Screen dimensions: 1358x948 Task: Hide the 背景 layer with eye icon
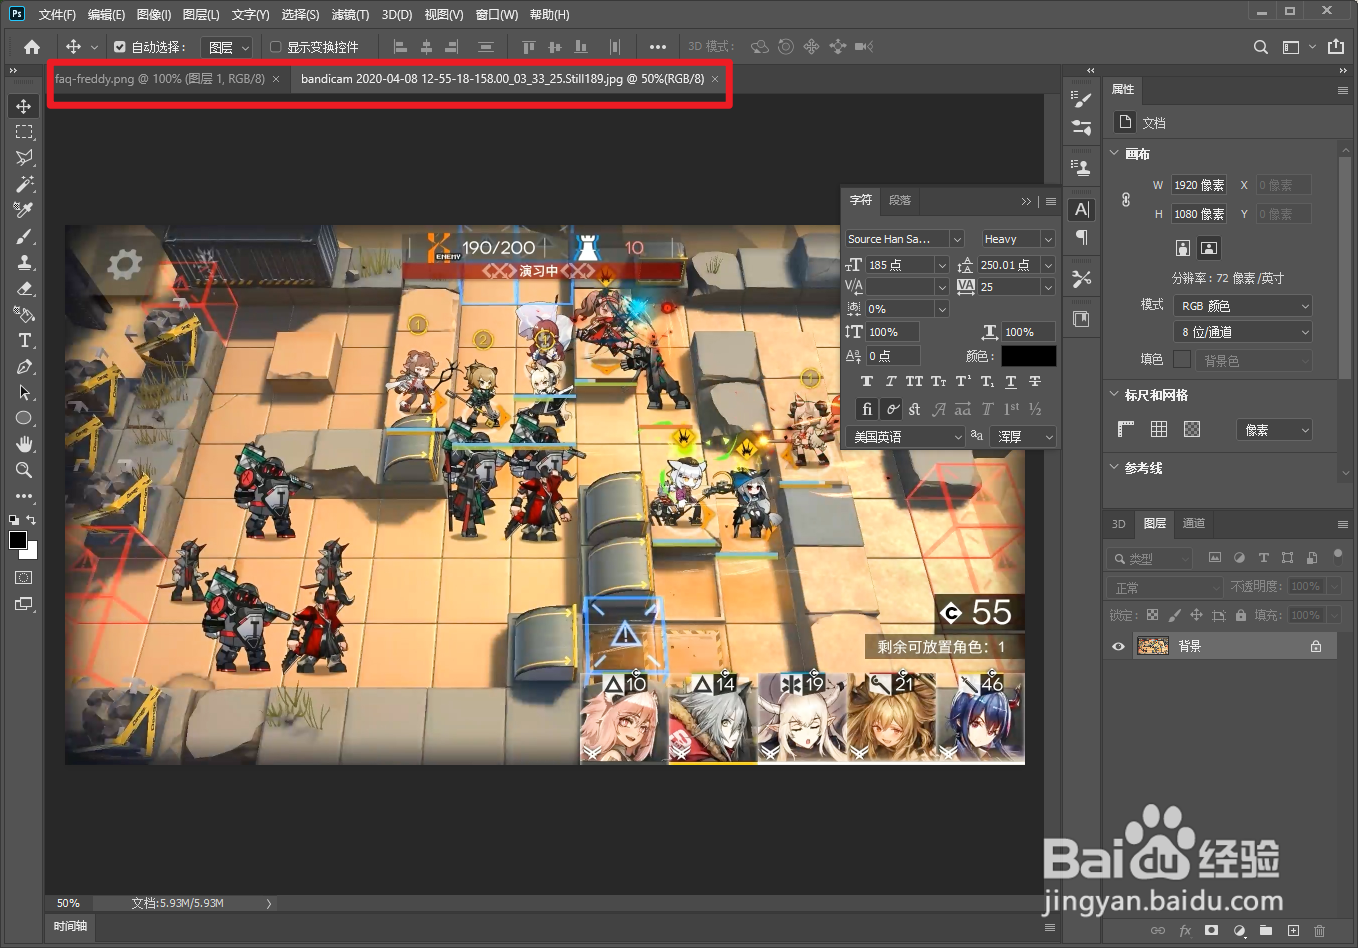pyautogui.click(x=1118, y=646)
